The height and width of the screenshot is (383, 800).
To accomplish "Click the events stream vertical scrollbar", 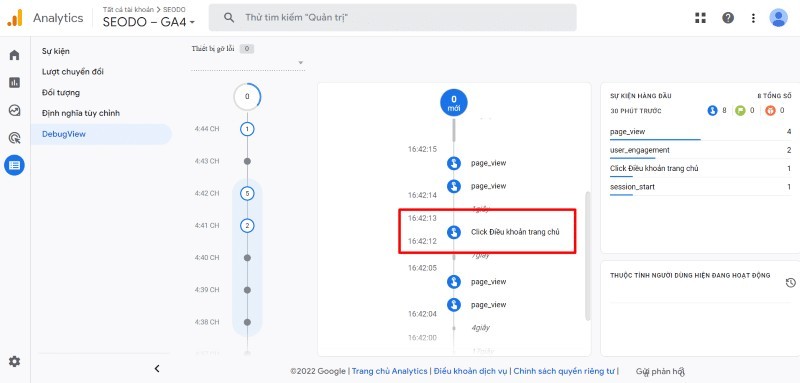I will (587, 256).
